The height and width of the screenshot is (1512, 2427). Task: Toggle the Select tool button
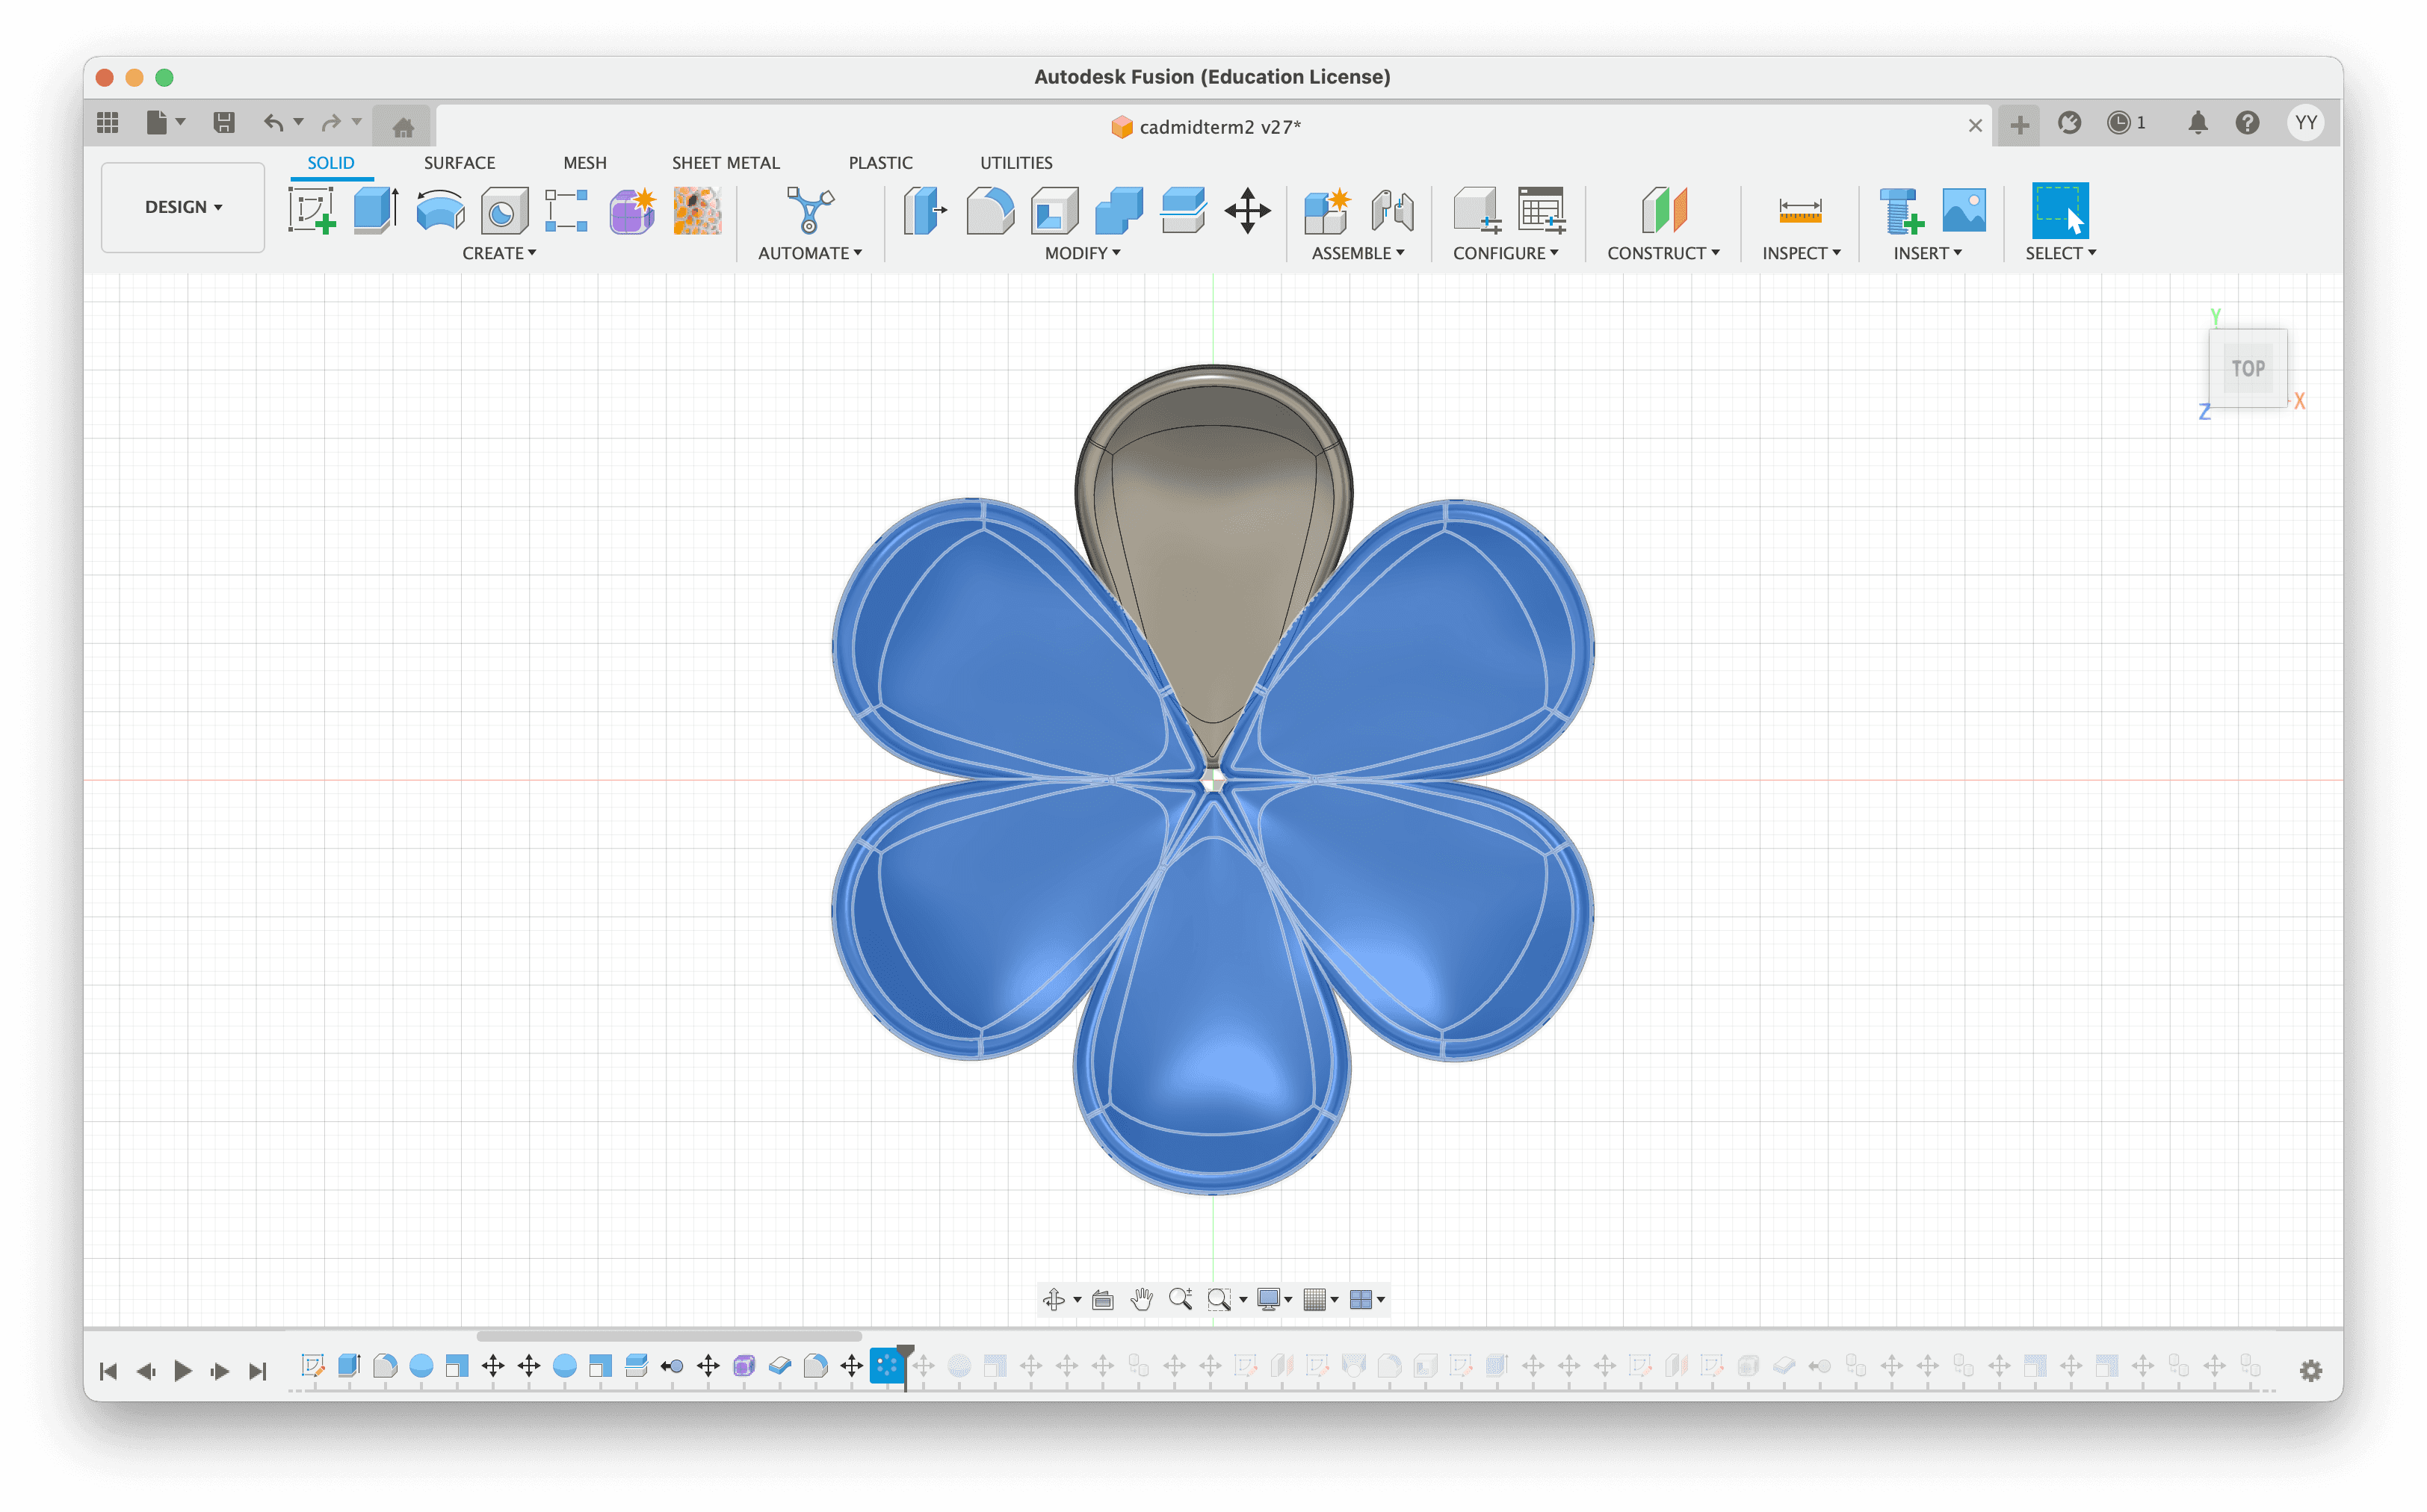tap(2059, 211)
